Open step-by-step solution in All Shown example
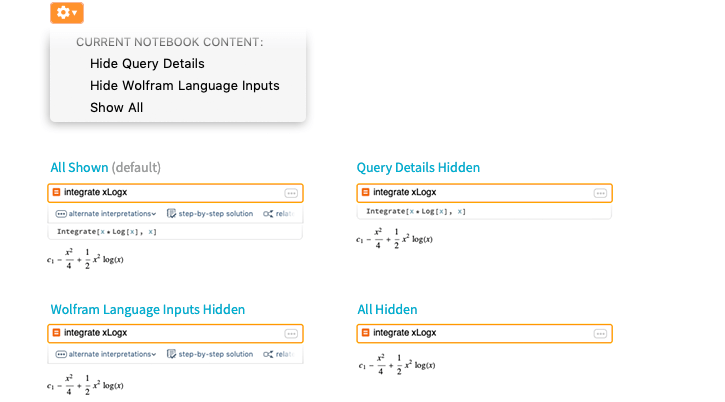The image size is (725, 402). point(210,214)
